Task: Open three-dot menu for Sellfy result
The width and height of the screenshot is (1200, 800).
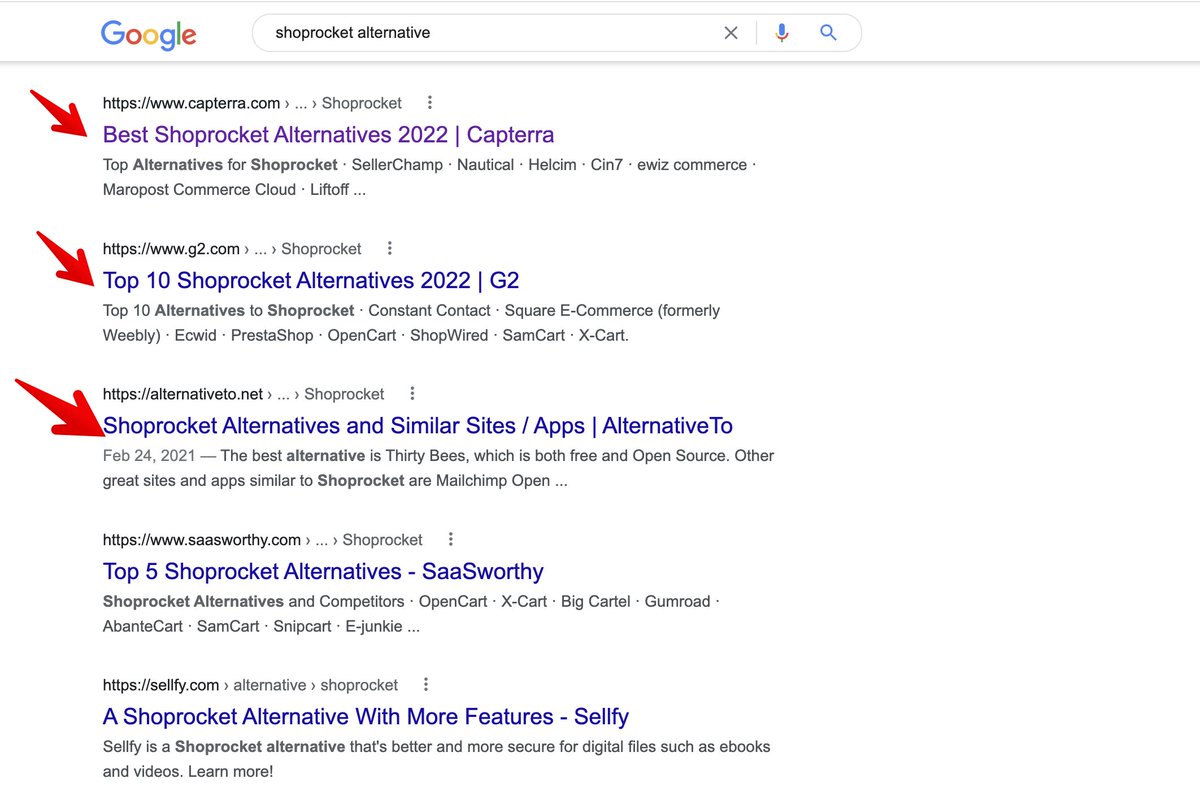Action: (426, 685)
